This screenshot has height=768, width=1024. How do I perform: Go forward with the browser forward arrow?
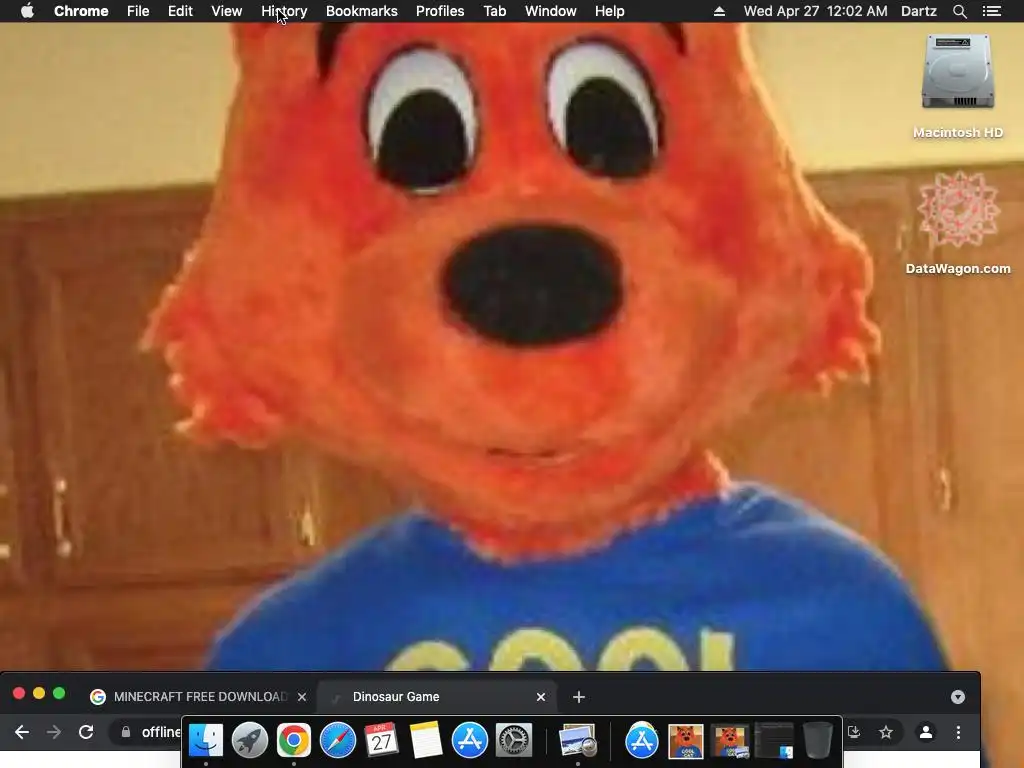pyautogui.click(x=54, y=732)
